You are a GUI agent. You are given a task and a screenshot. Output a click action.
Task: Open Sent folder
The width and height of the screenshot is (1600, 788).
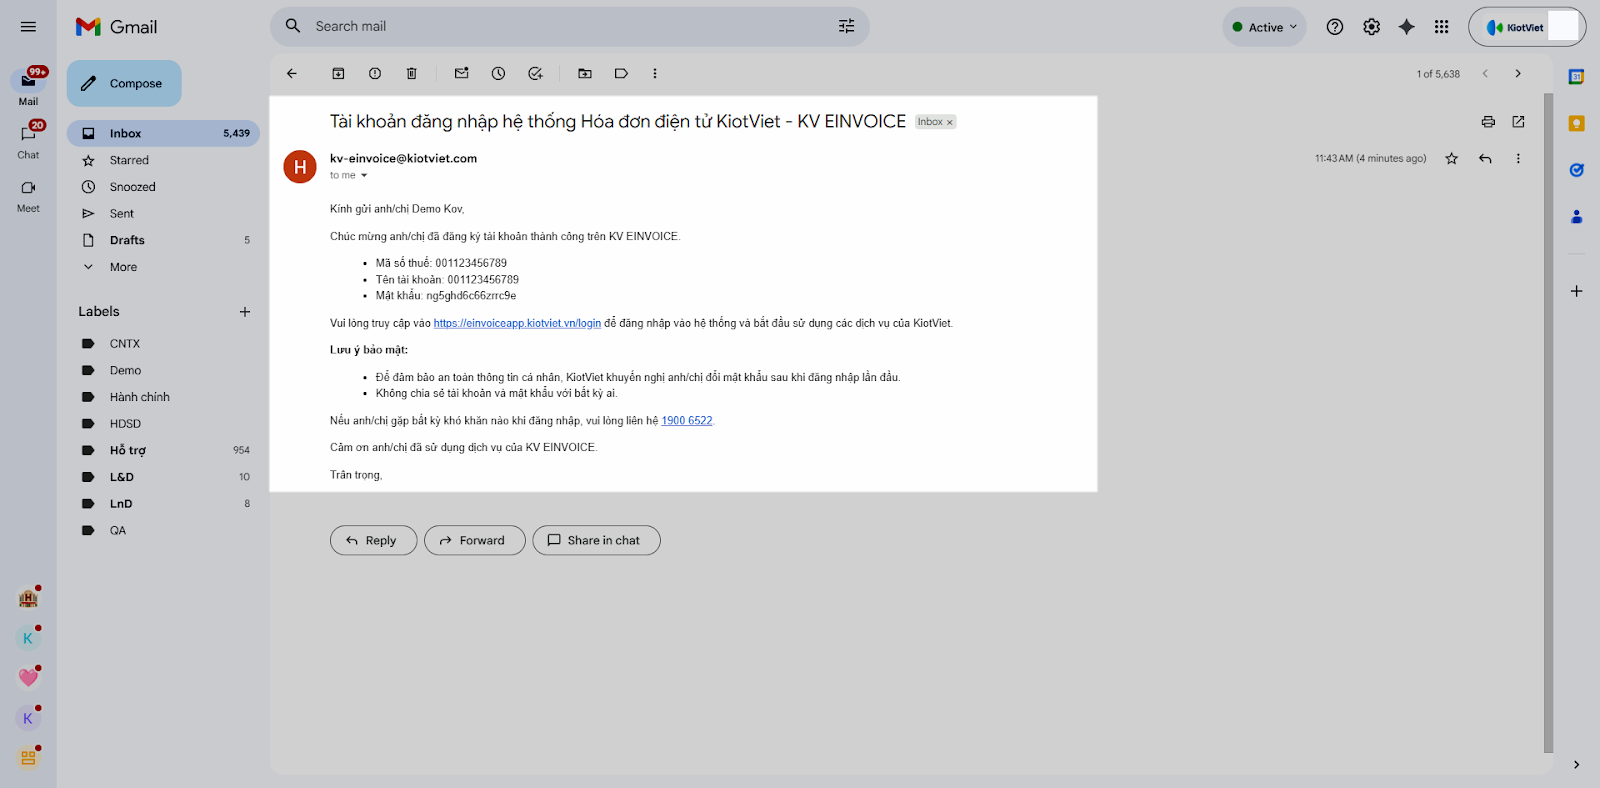point(163,214)
